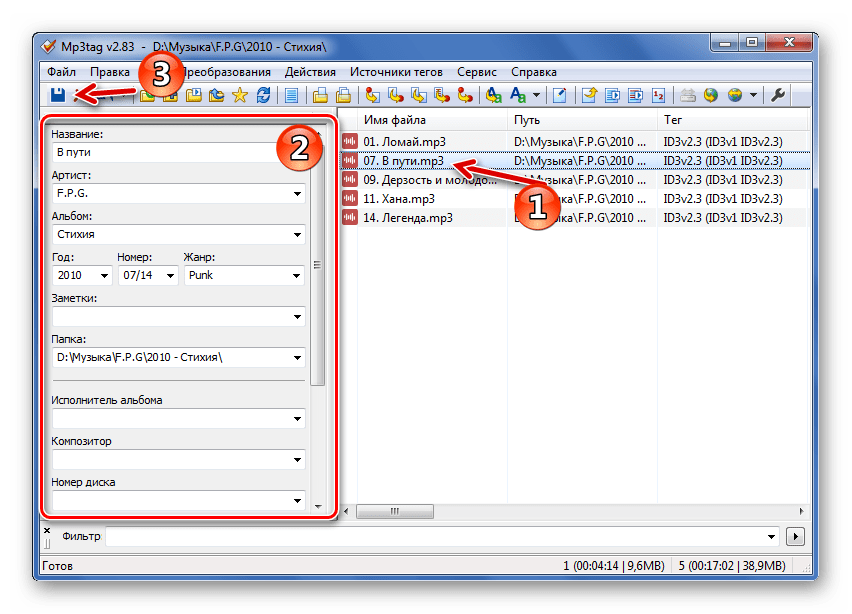This screenshot has width=852, height=614.
Task: Click the case conversion 'Aa' icon
Action: pyautogui.click(x=517, y=96)
